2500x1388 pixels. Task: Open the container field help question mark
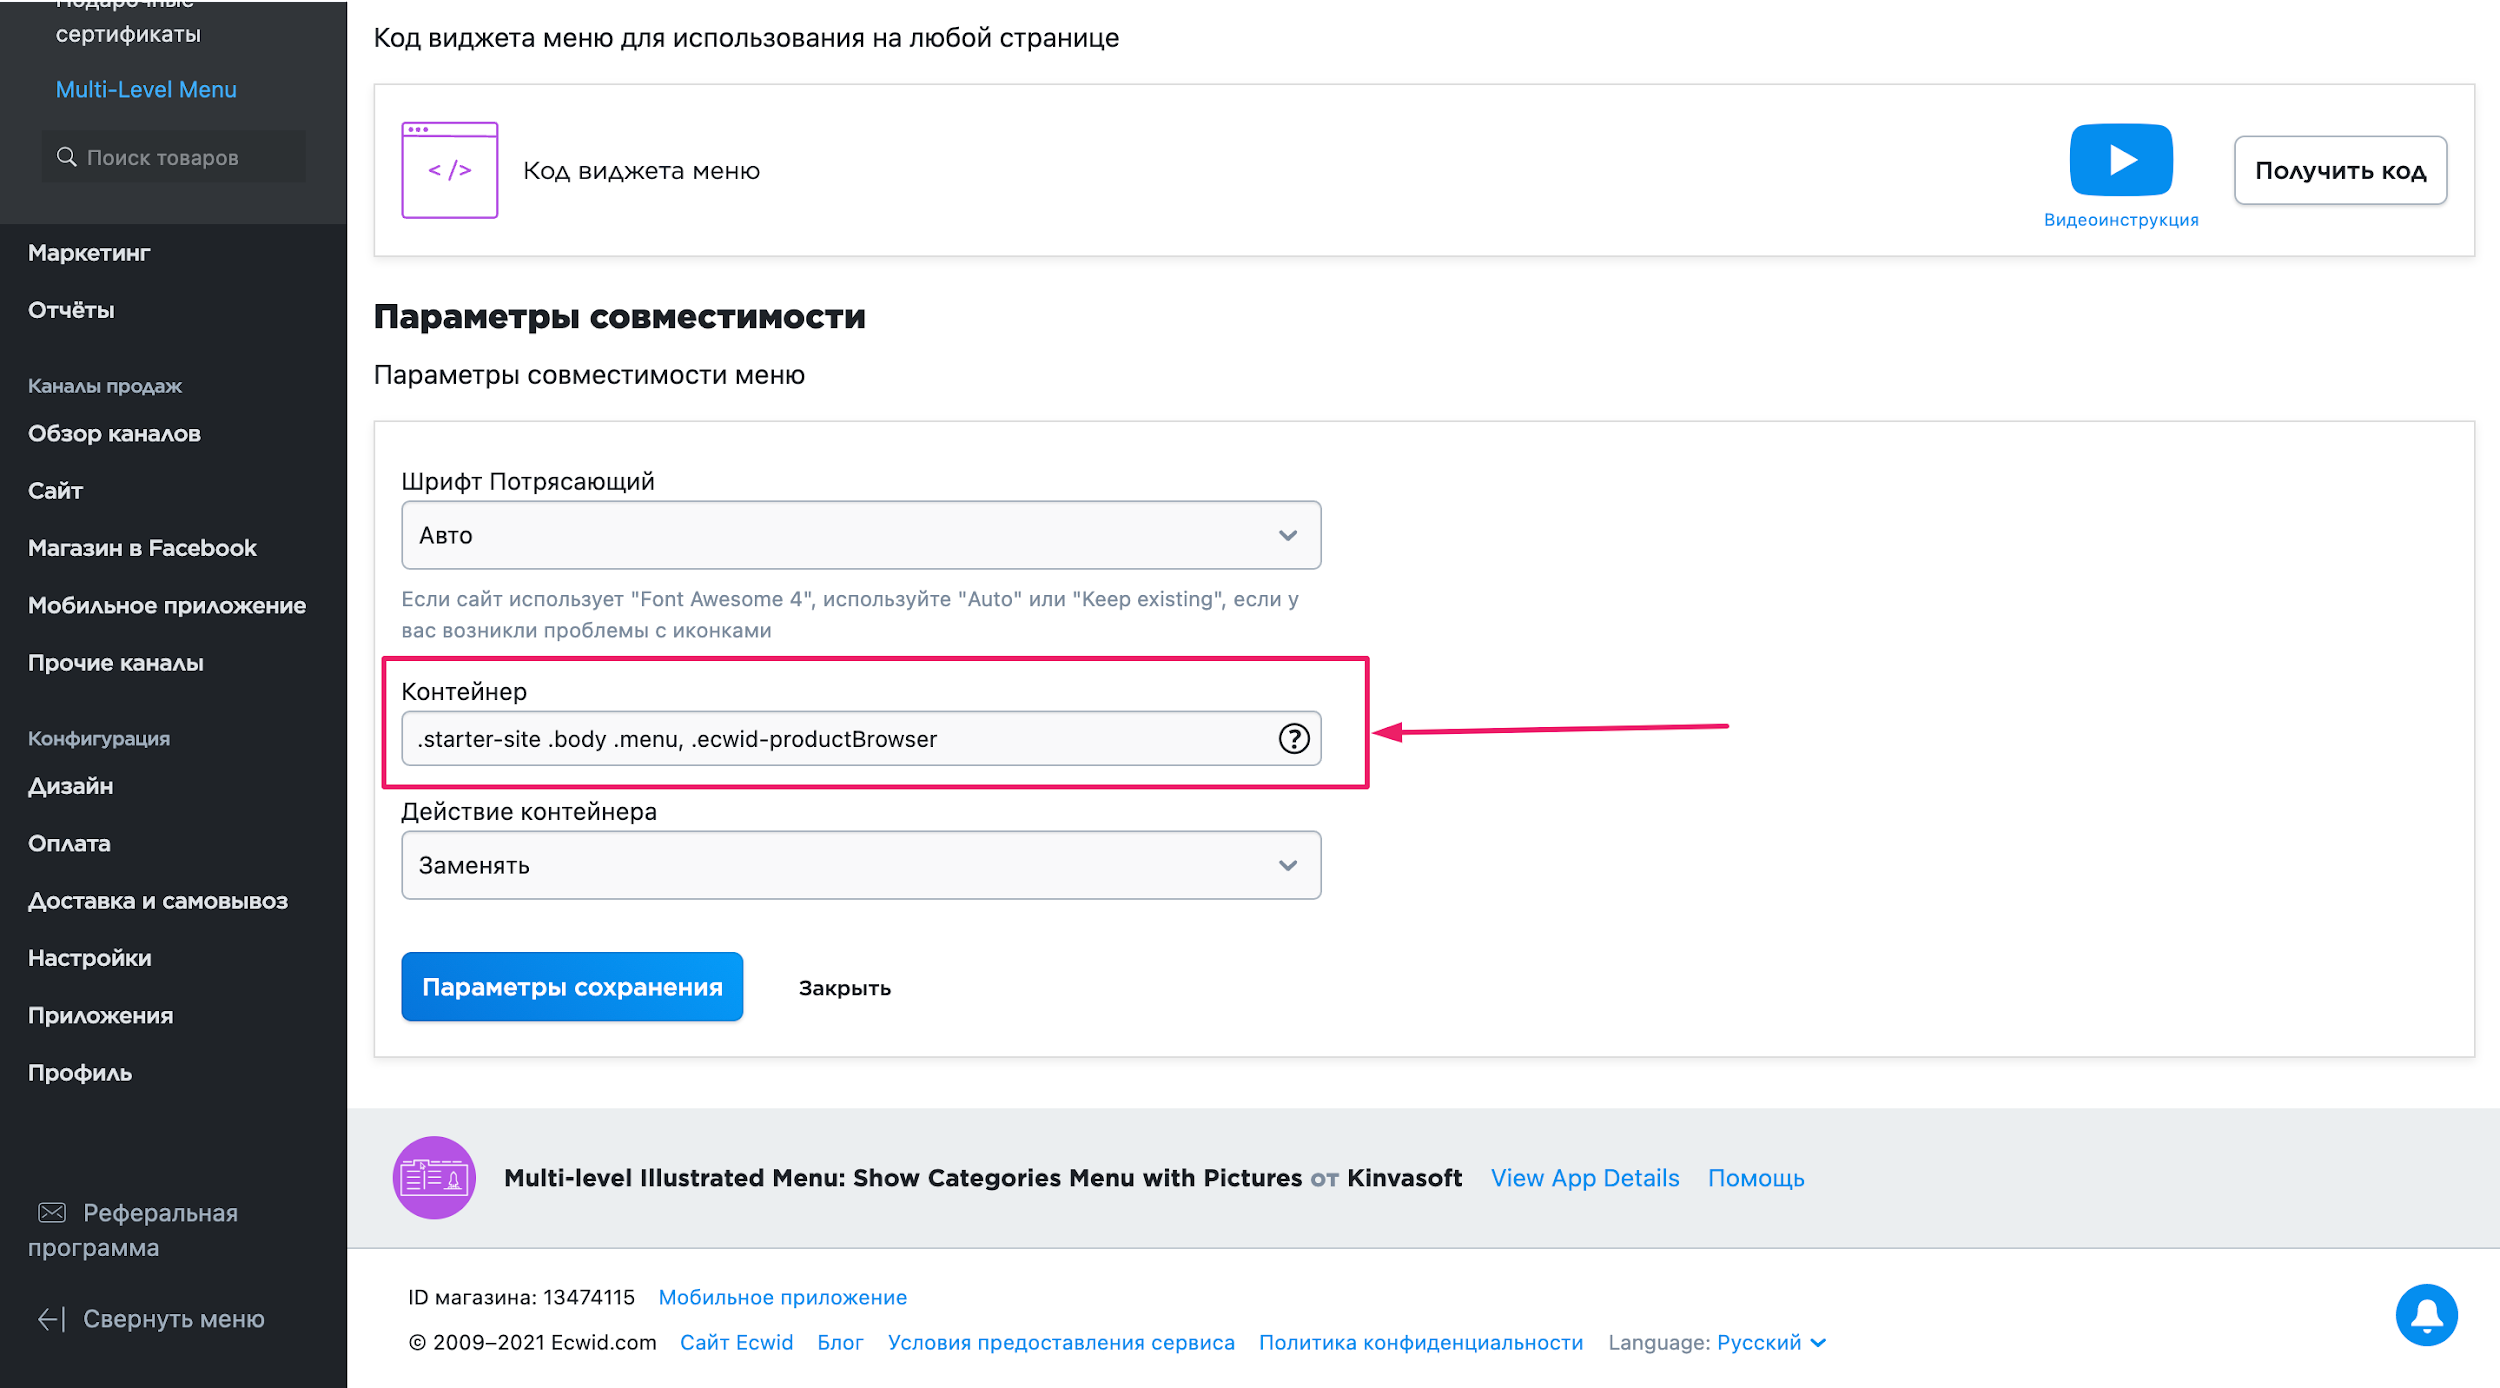pyautogui.click(x=1293, y=739)
